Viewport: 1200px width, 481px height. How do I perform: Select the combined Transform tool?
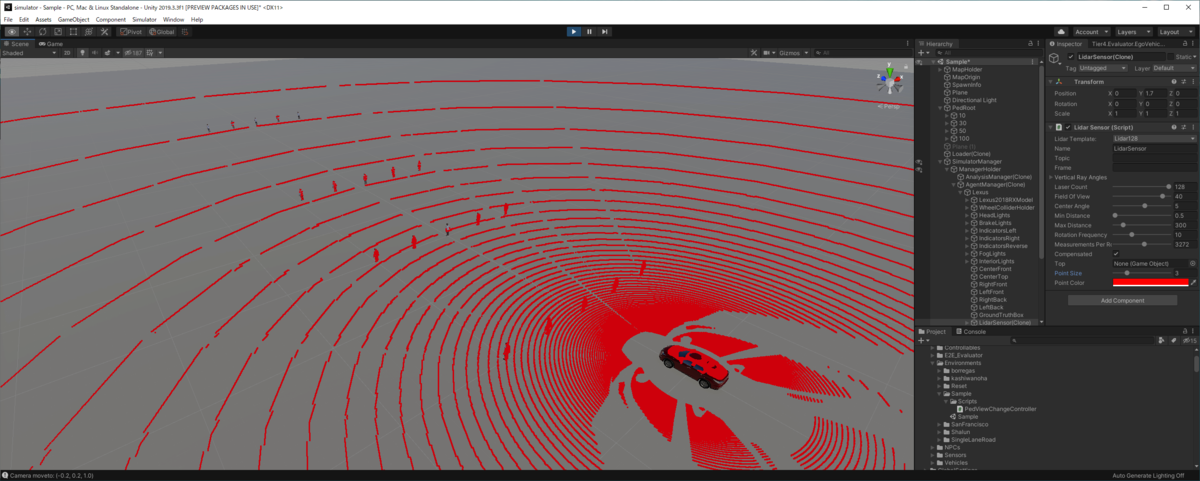pos(90,32)
